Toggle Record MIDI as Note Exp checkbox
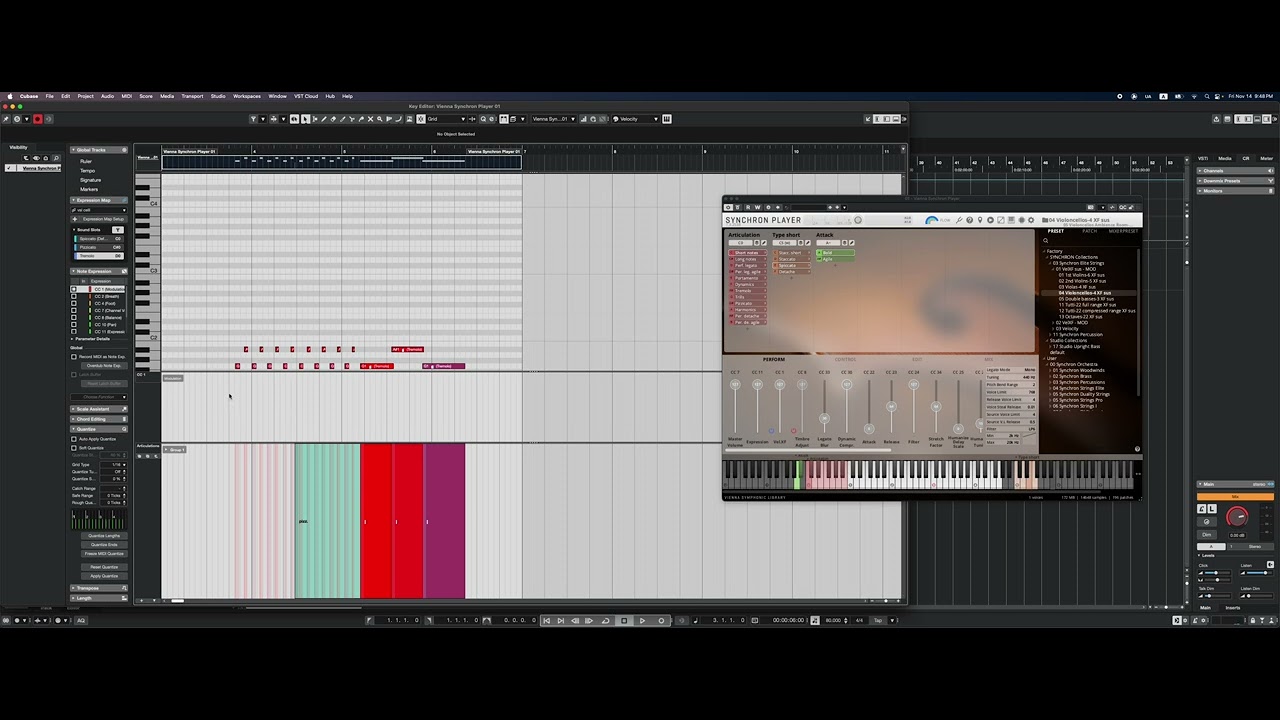 click(x=73, y=356)
